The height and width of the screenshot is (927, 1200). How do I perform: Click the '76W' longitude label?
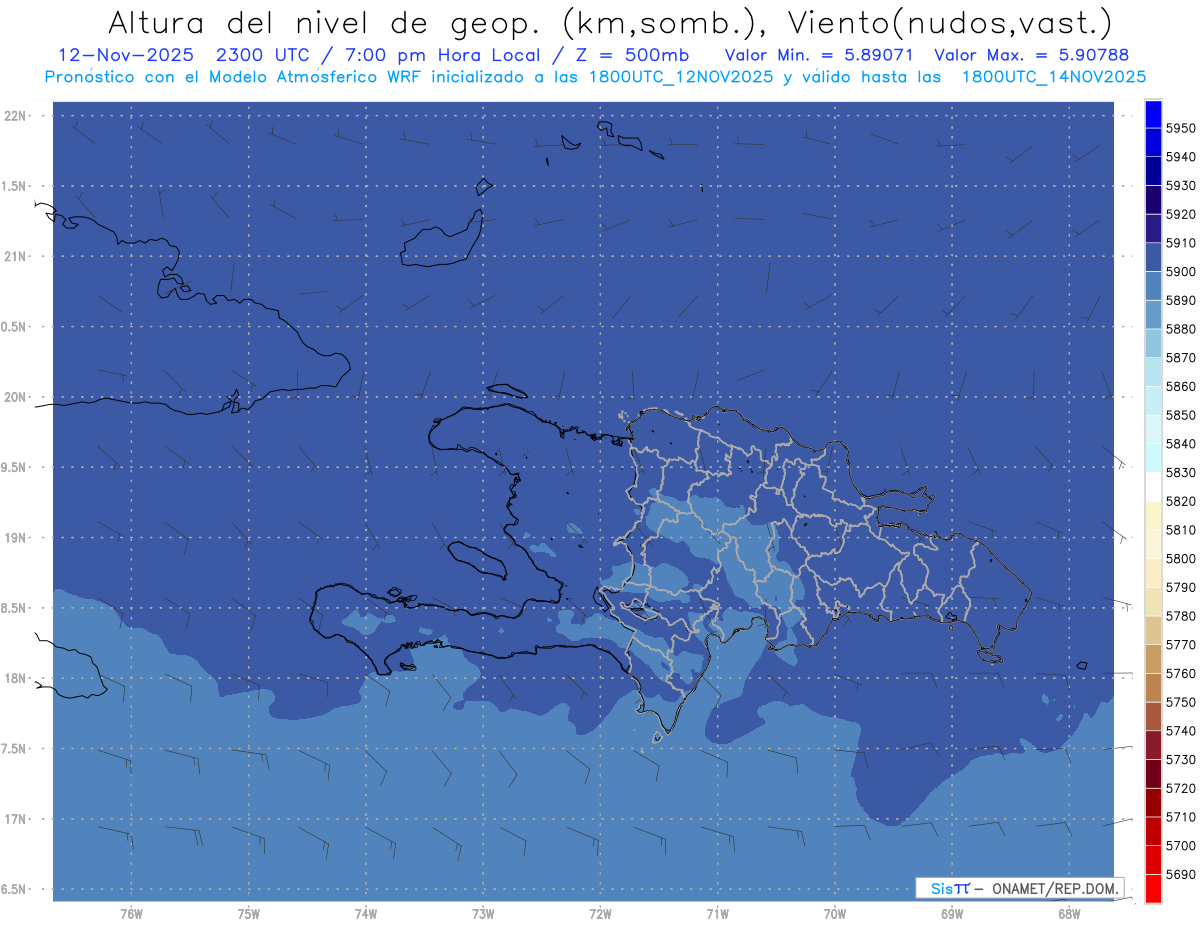[131, 914]
